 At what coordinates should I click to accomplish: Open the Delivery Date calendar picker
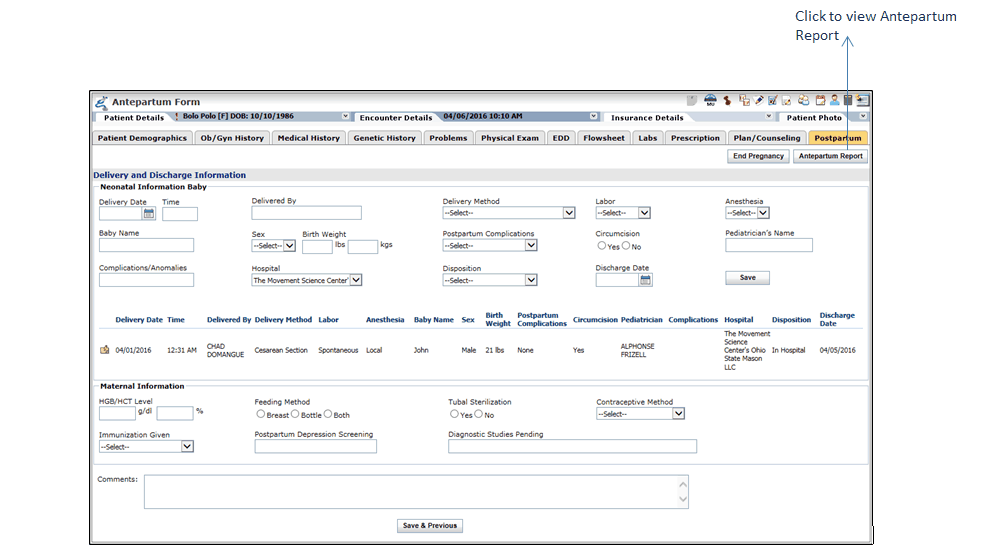(x=149, y=213)
